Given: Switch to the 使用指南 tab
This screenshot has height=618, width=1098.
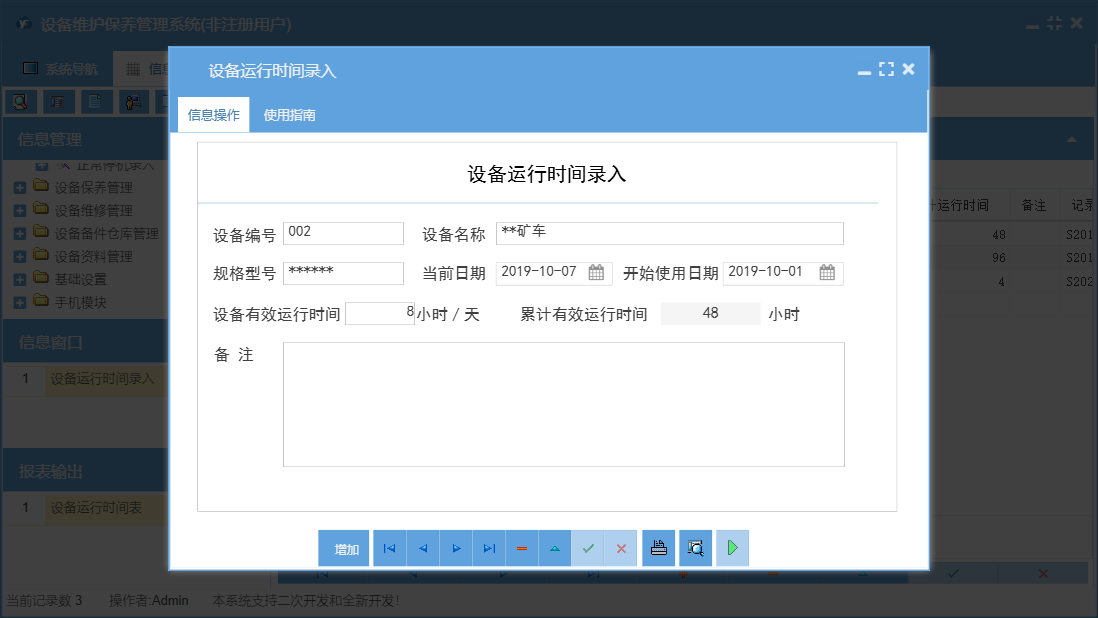Looking at the screenshot, I should click(289, 114).
